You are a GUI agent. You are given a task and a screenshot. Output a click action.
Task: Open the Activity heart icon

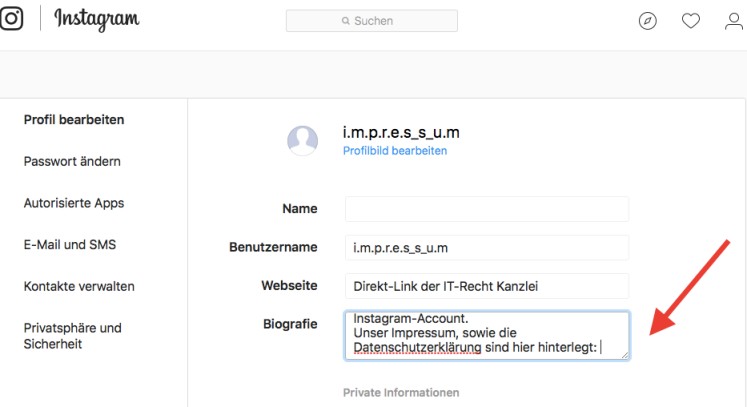pos(691,21)
